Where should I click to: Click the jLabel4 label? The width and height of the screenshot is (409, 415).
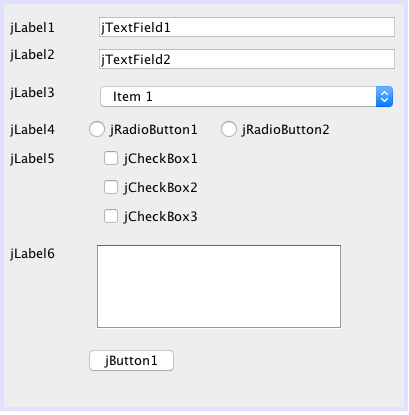tap(32, 130)
